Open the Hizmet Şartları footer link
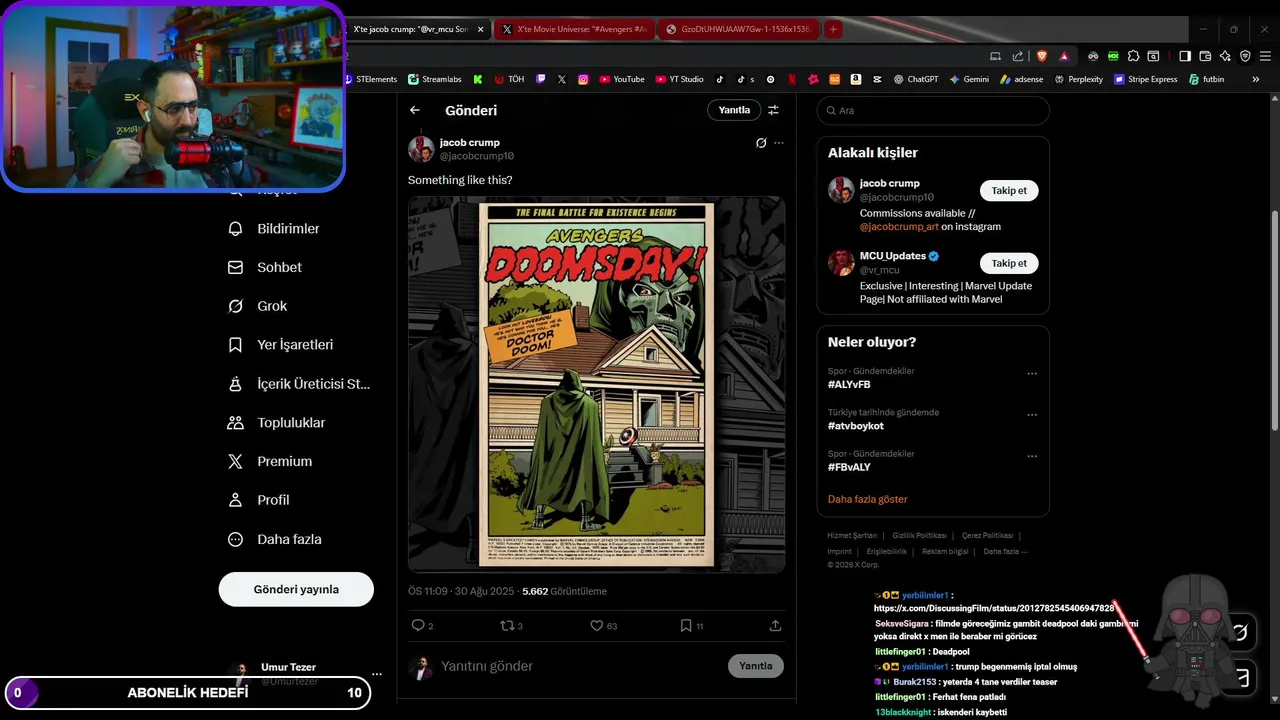The image size is (1280, 720). [x=852, y=535]
